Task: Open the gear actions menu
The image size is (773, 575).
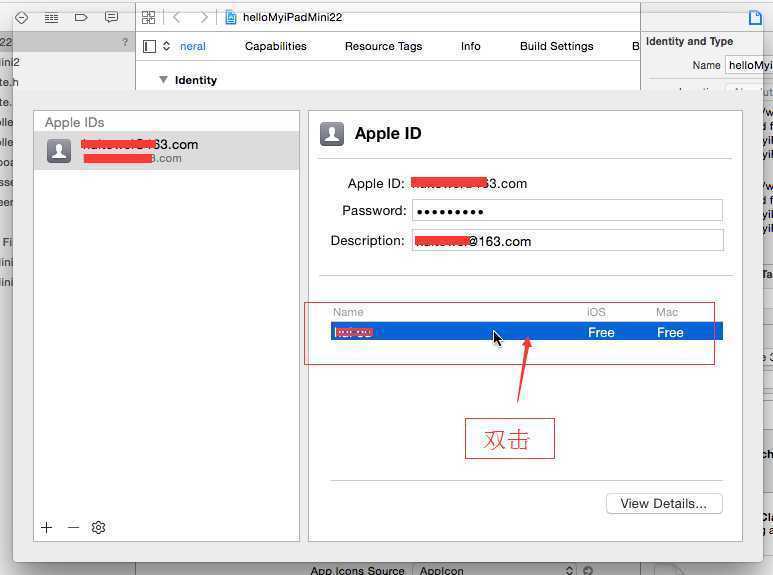Action: pos(98,528)
